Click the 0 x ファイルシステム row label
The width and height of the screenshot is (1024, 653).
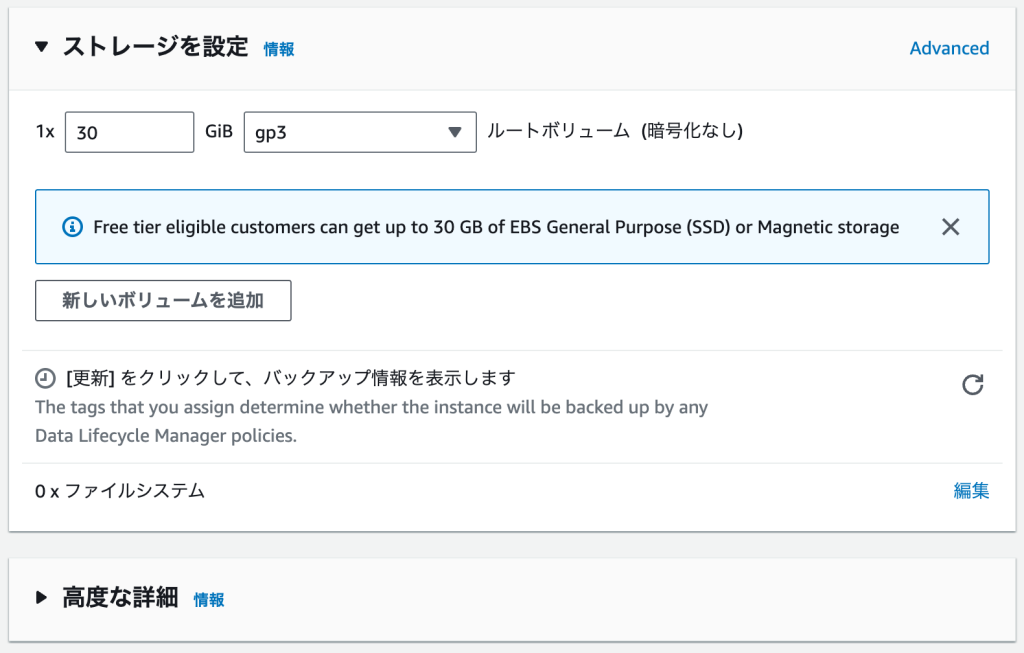[120, 491]
